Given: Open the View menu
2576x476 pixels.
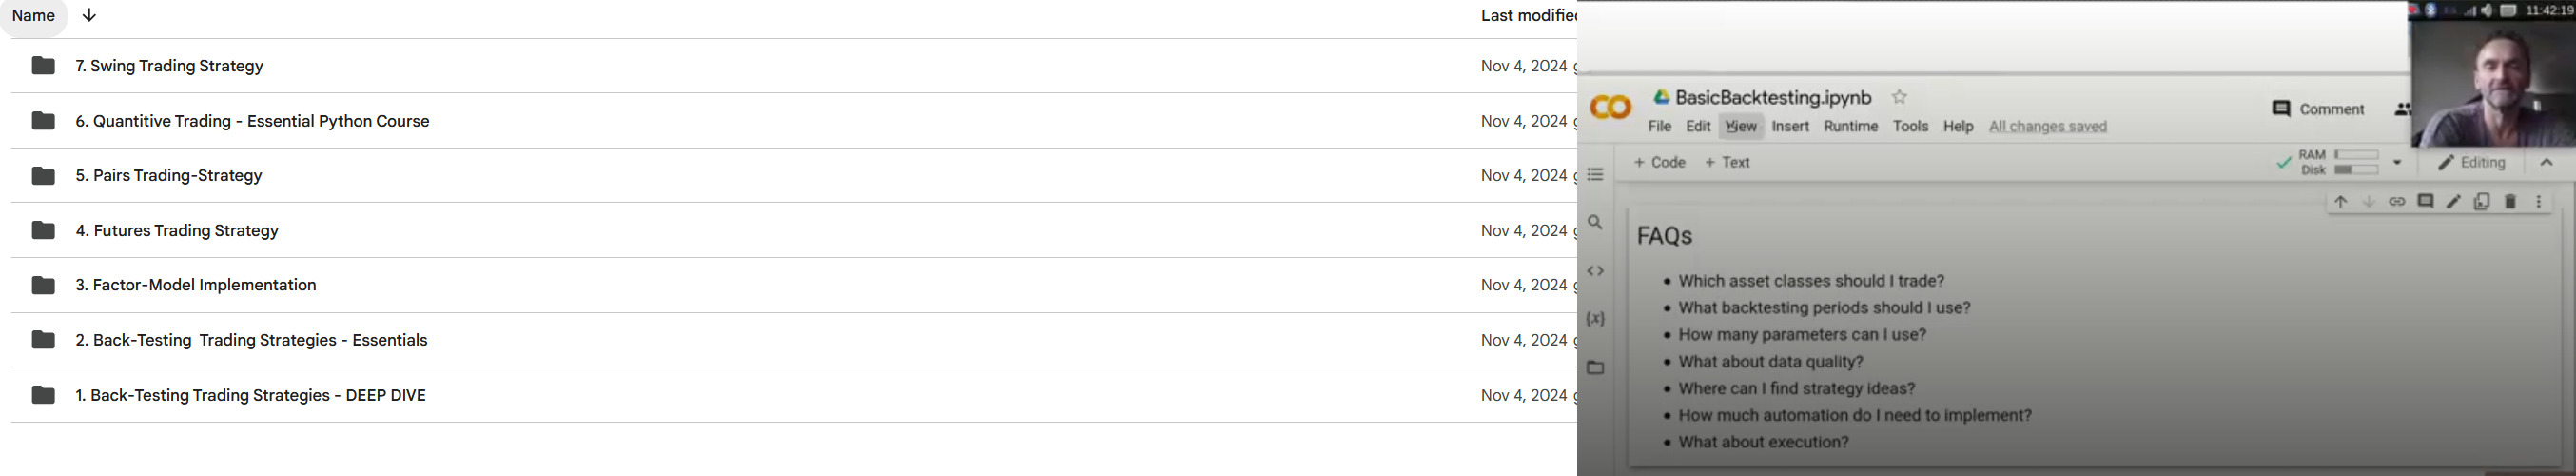Looking at the screenshot, I should pyautogui.click(x=1741, y=126).
